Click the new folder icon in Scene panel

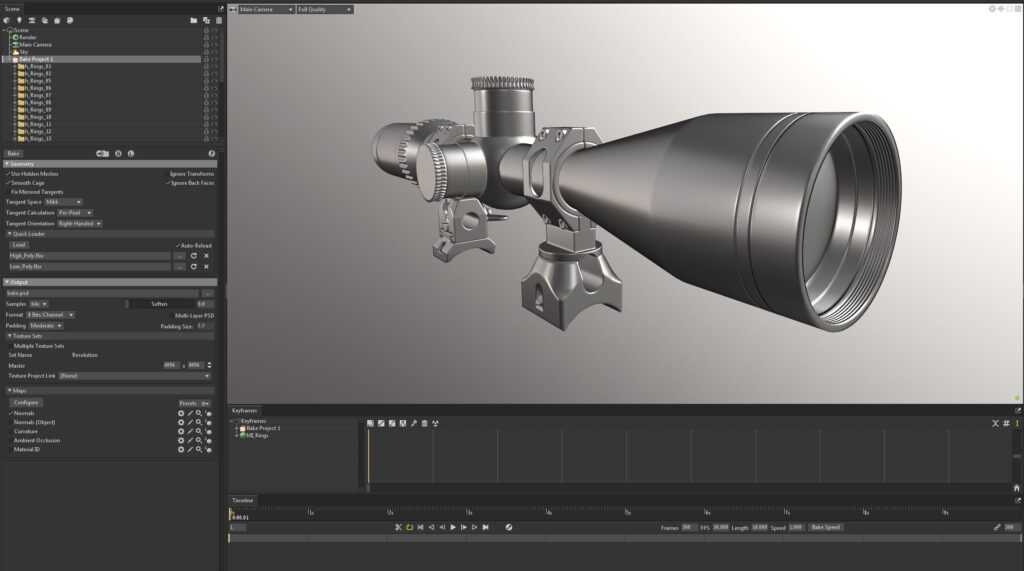(x=193, y=20)
